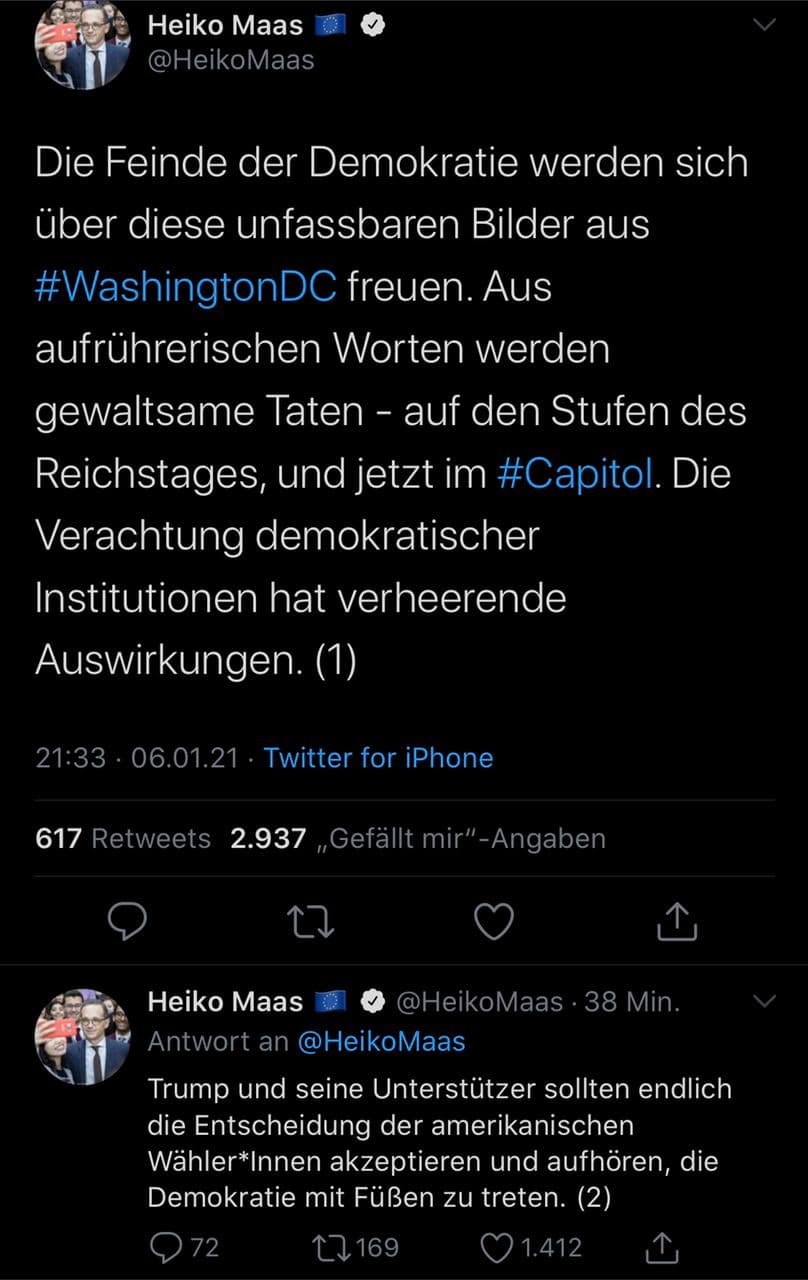Open the Heiko Maas name in tweet header
Screen dimensions: 808x1280
pyautogui.click(x=225, y=27)
